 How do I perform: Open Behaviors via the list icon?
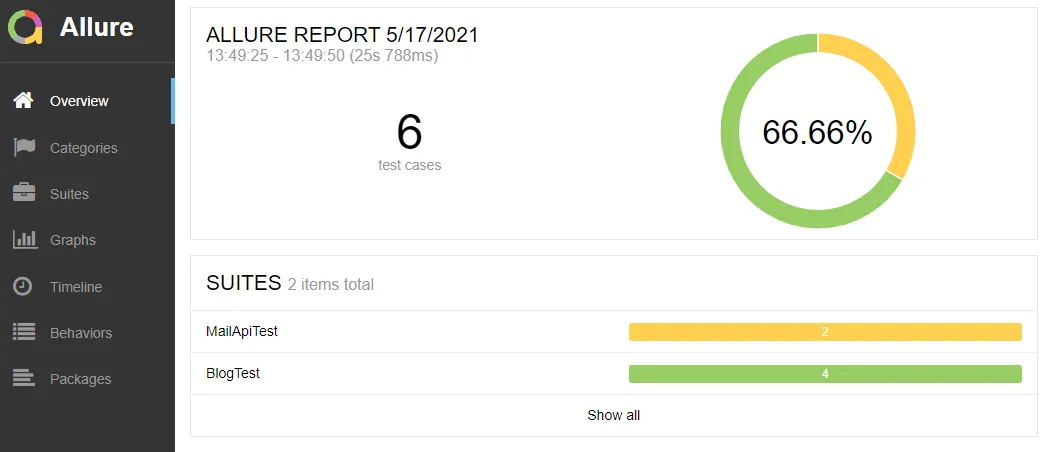tap(24, 332)
